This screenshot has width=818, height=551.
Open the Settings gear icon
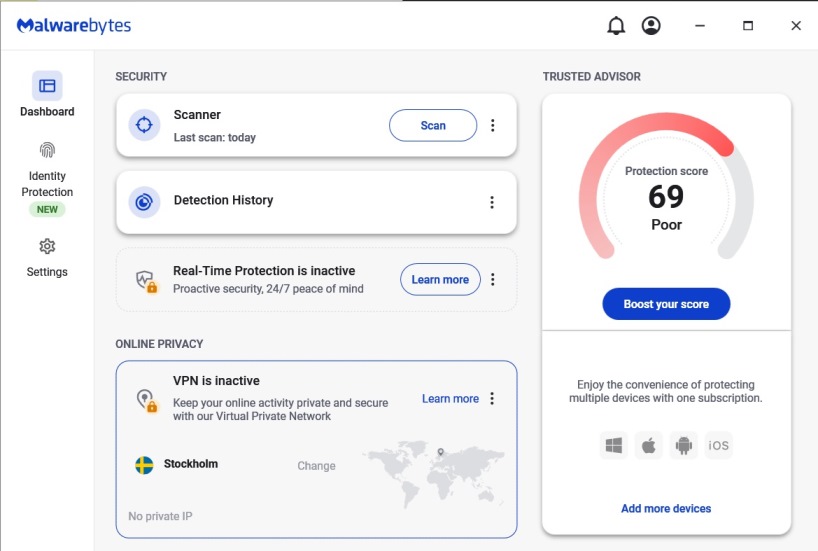point(47,246)
